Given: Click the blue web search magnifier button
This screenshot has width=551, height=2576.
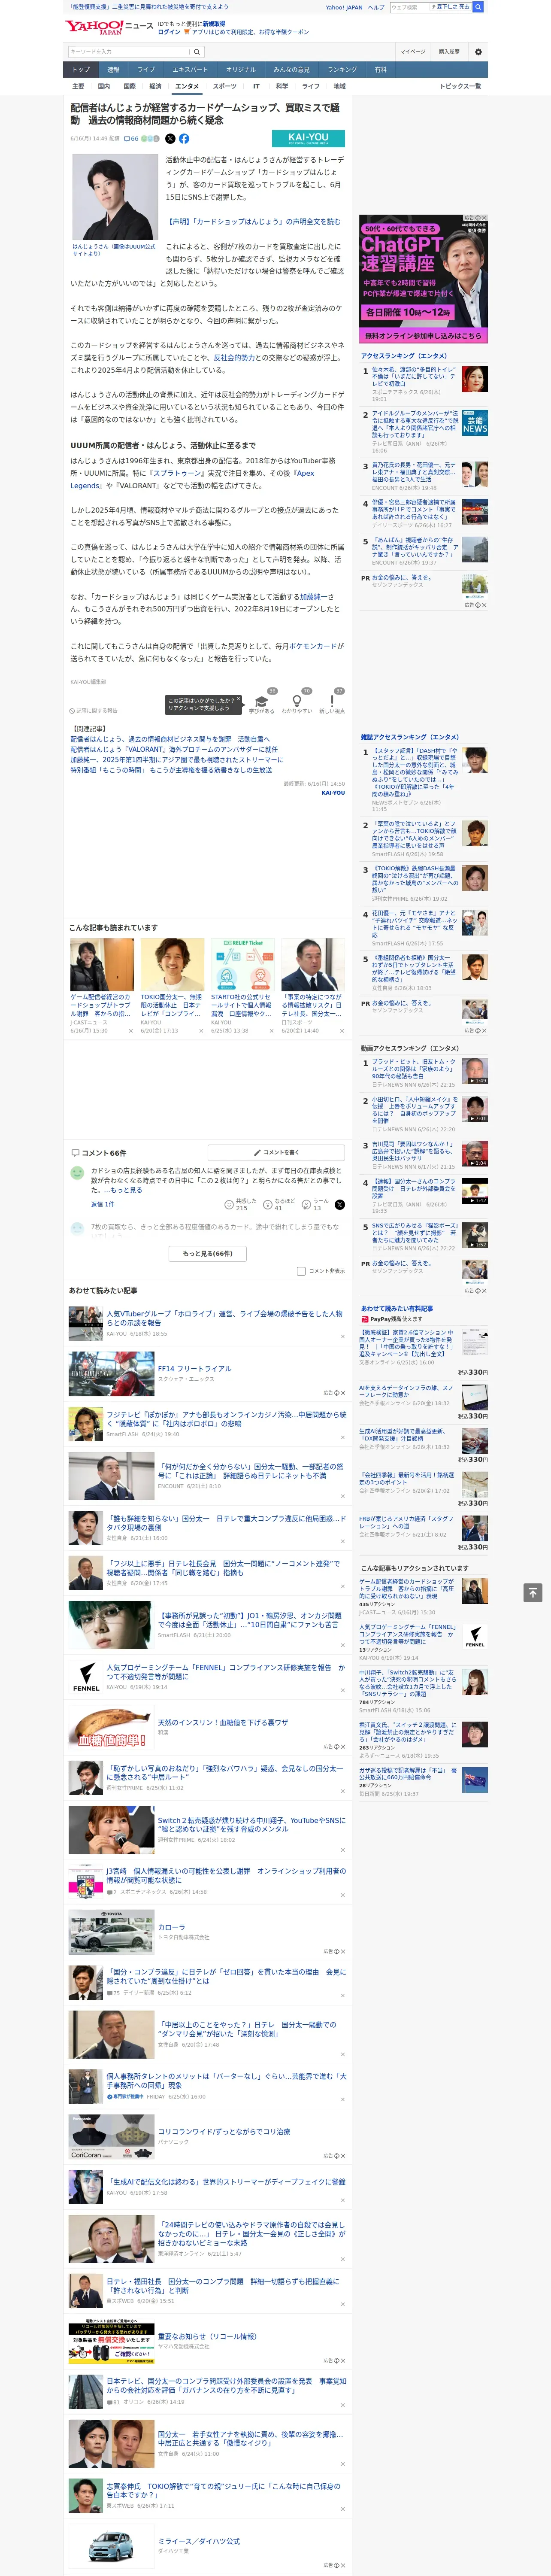Looking at the screenshot, I should (478, 7).
